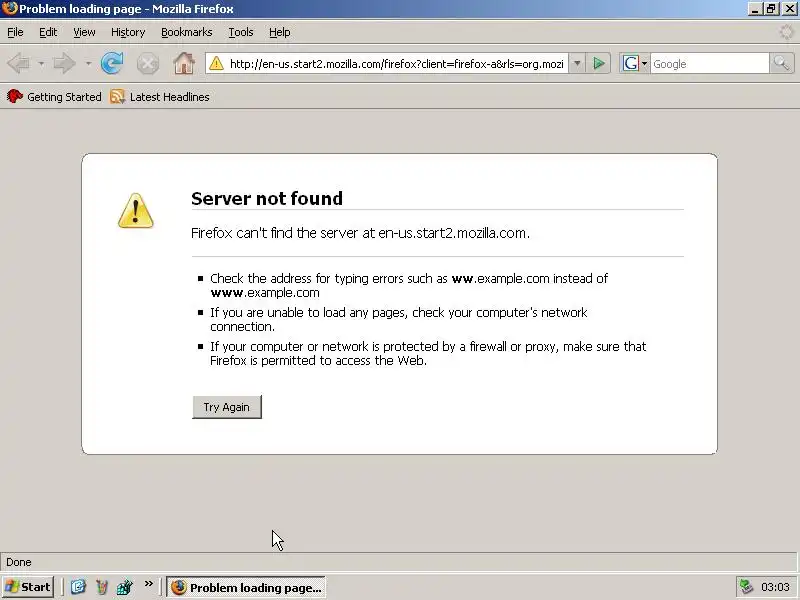The height and width of the screenshot is (600, 800).
Task: Go to the Home page icon
Action: tap(184, 64)
